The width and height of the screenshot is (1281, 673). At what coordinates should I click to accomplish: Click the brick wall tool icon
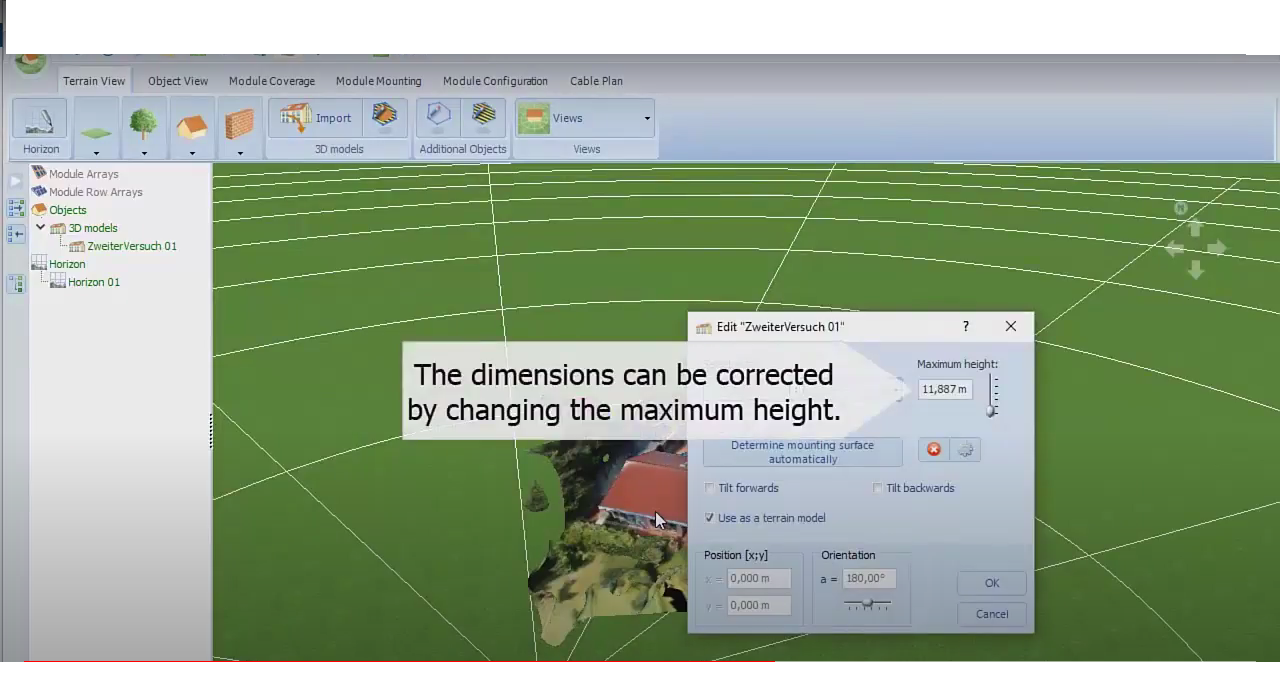pyautogui.click(x=240, y=122)
